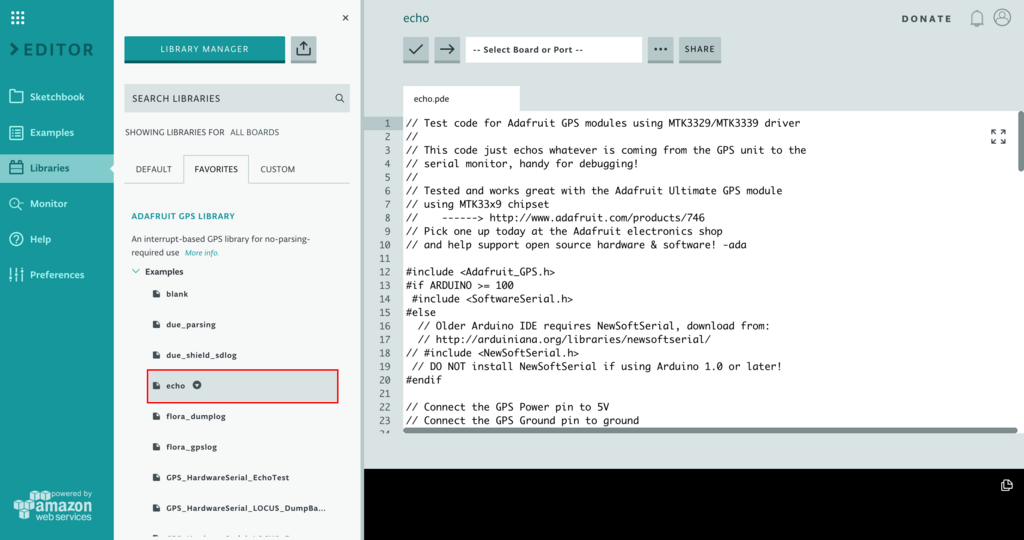
Task: Click the search magnifier icon
Action: [340, 99]
